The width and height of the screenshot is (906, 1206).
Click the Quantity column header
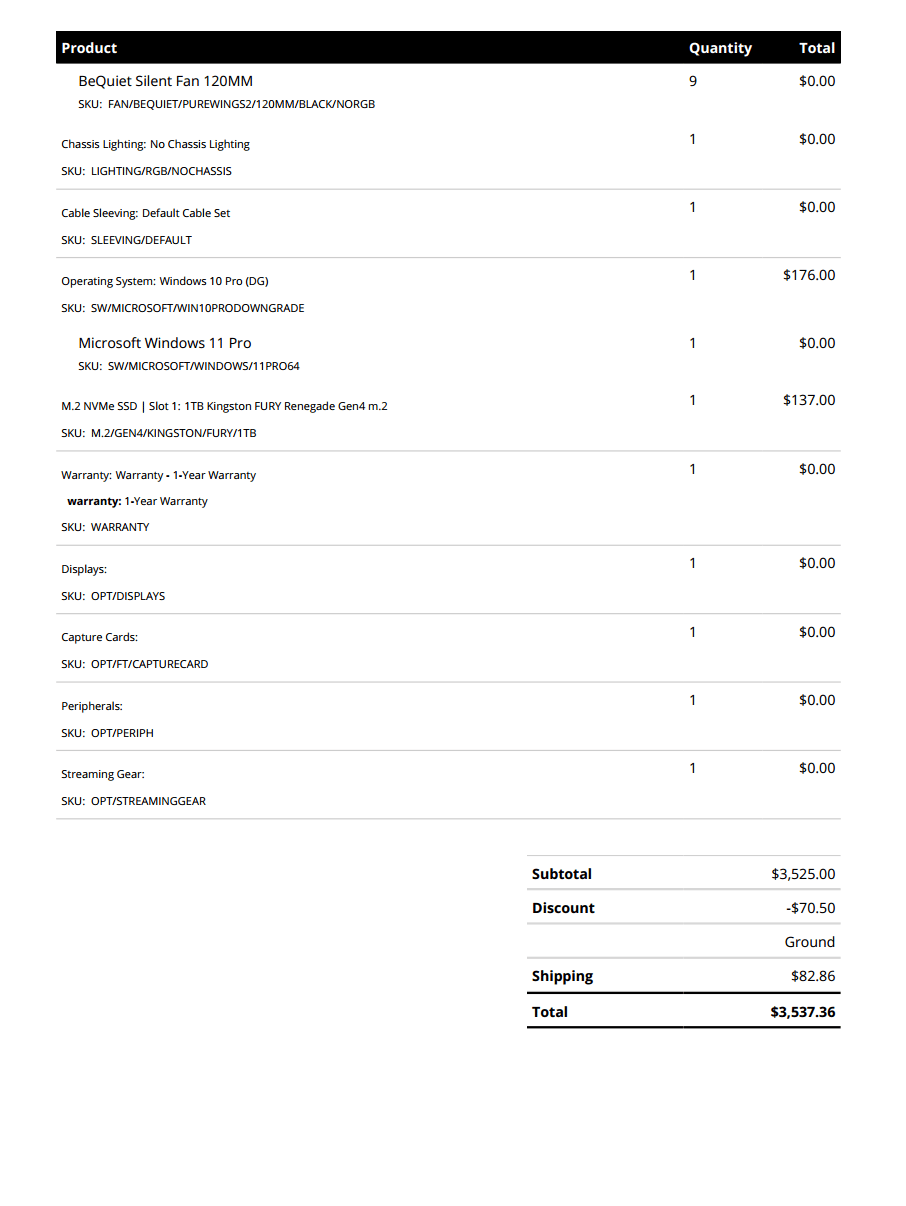tap(720, 48)
